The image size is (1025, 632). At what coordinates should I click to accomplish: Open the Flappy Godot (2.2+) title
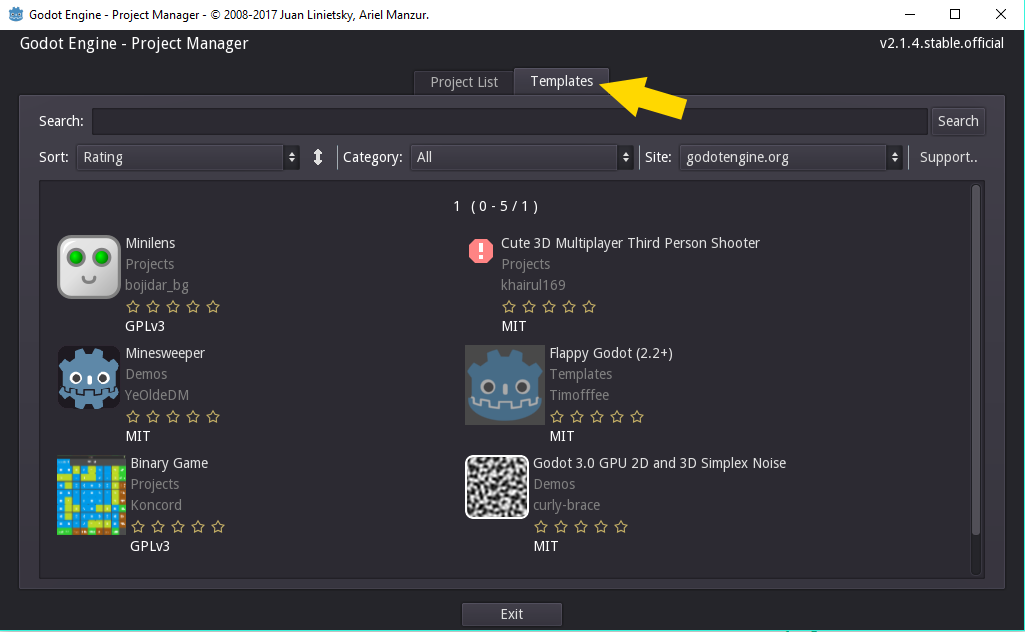point(611,354)
